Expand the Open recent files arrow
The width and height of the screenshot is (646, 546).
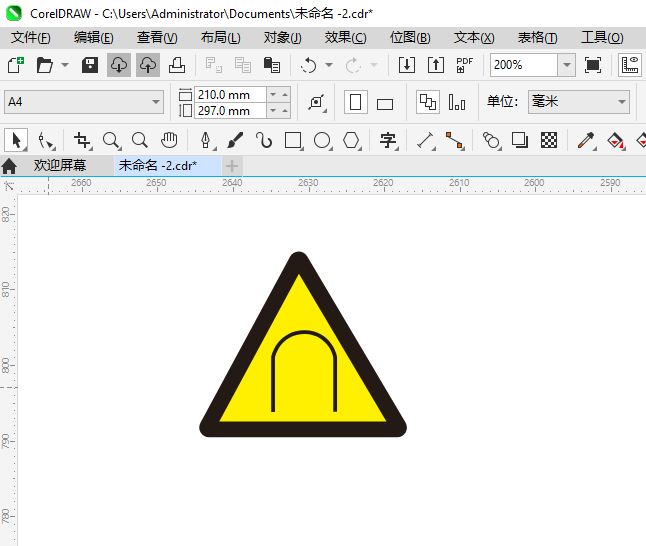tap(65, 65)
